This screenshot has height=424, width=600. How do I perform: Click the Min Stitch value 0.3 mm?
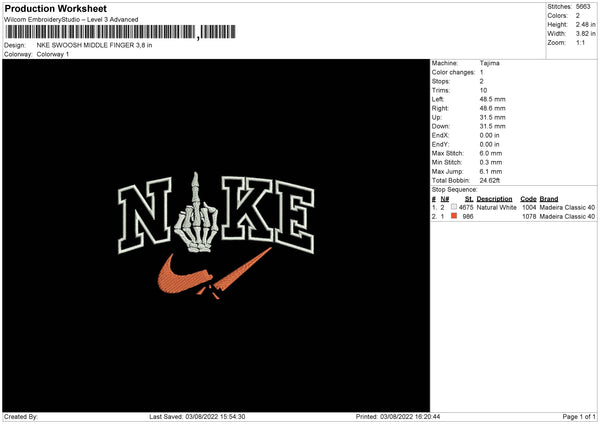point(491,163)
